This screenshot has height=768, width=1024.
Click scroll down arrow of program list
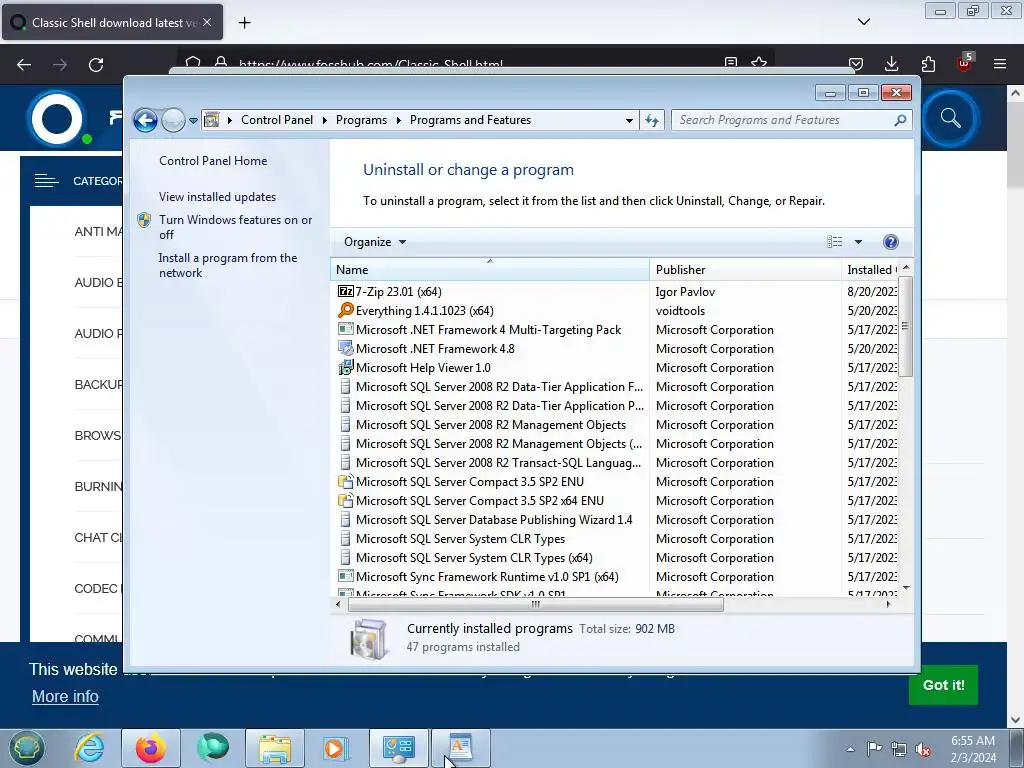click(x=906, y=588)
